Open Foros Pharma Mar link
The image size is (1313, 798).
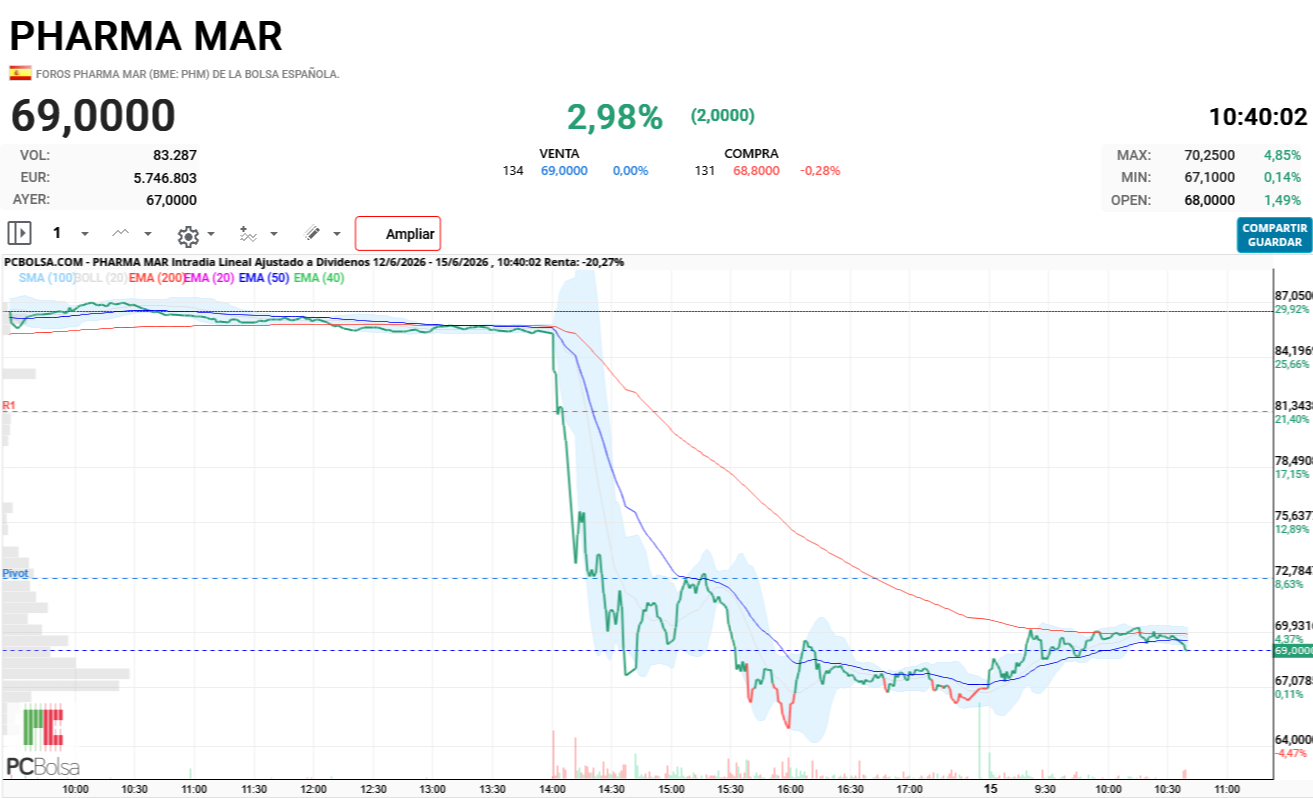[x=188, y=74]
